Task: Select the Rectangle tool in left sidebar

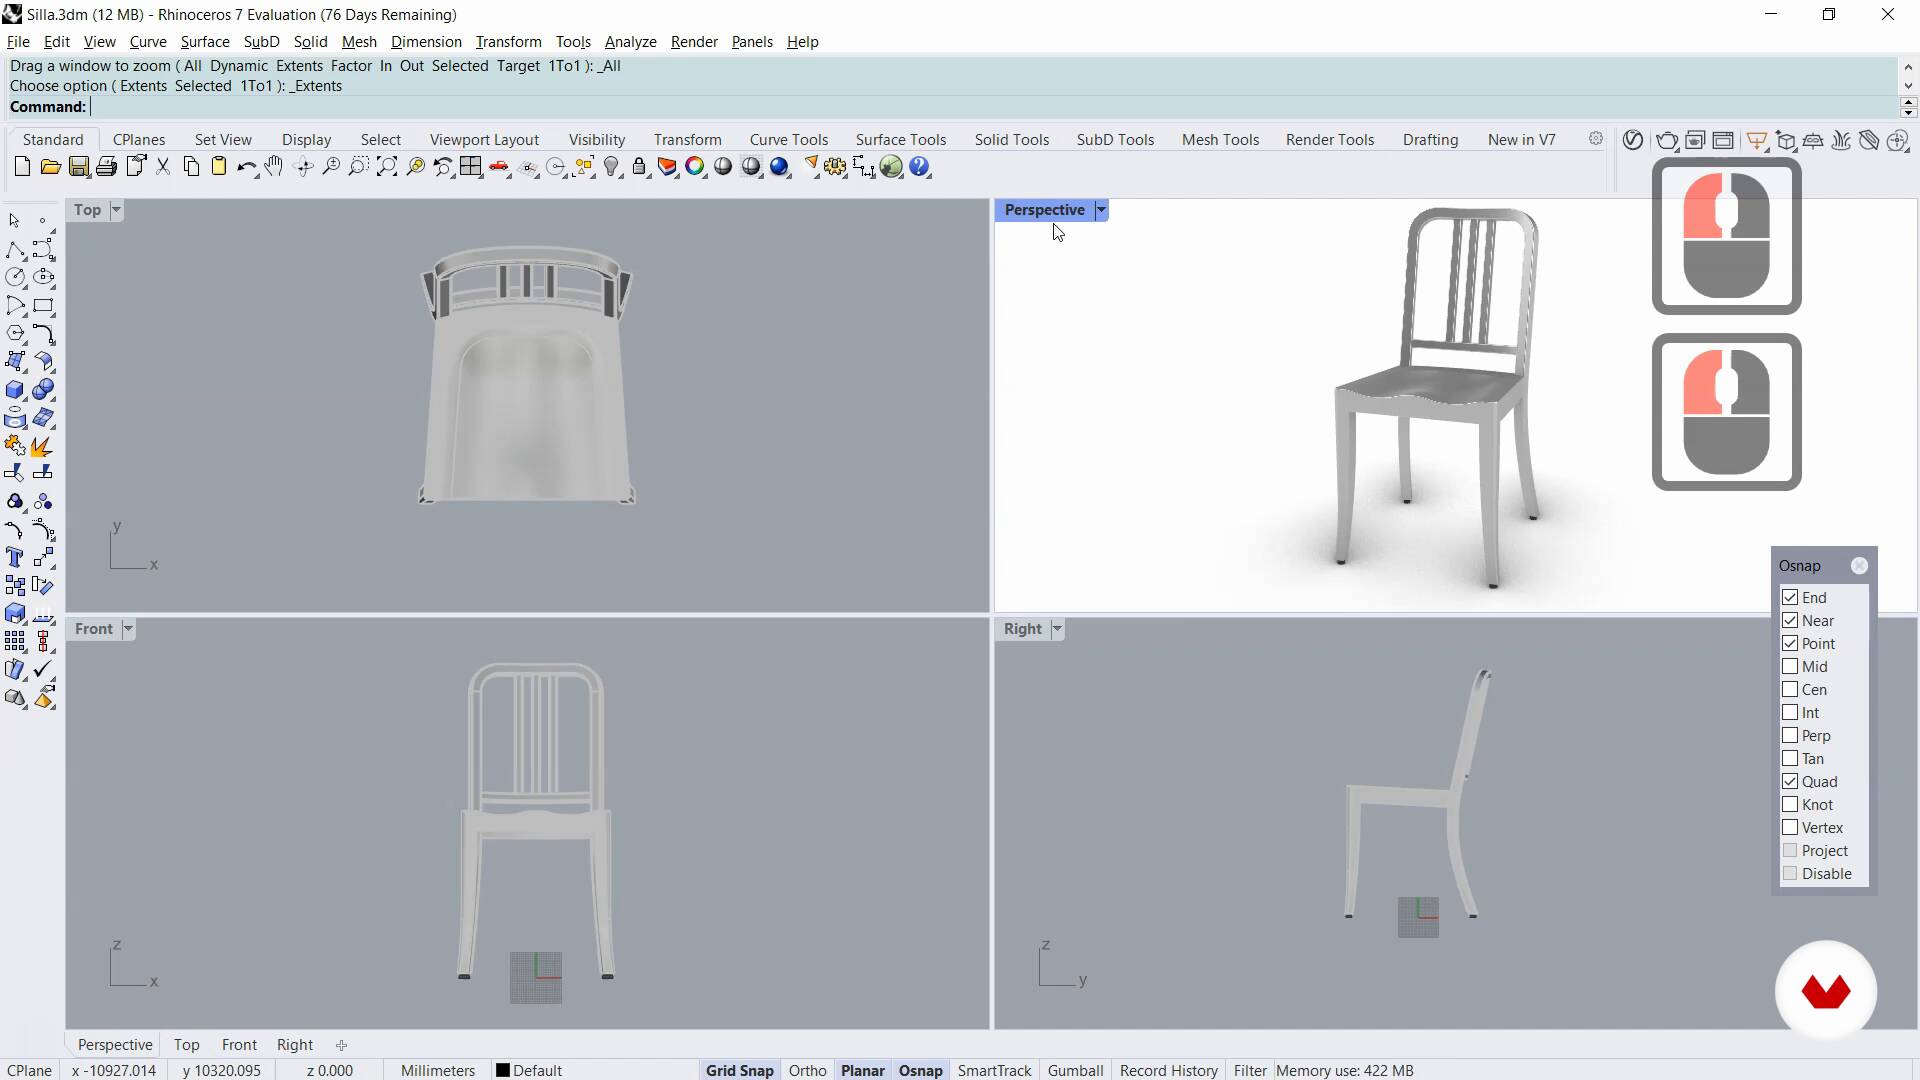Action: (x=43, y=306)
